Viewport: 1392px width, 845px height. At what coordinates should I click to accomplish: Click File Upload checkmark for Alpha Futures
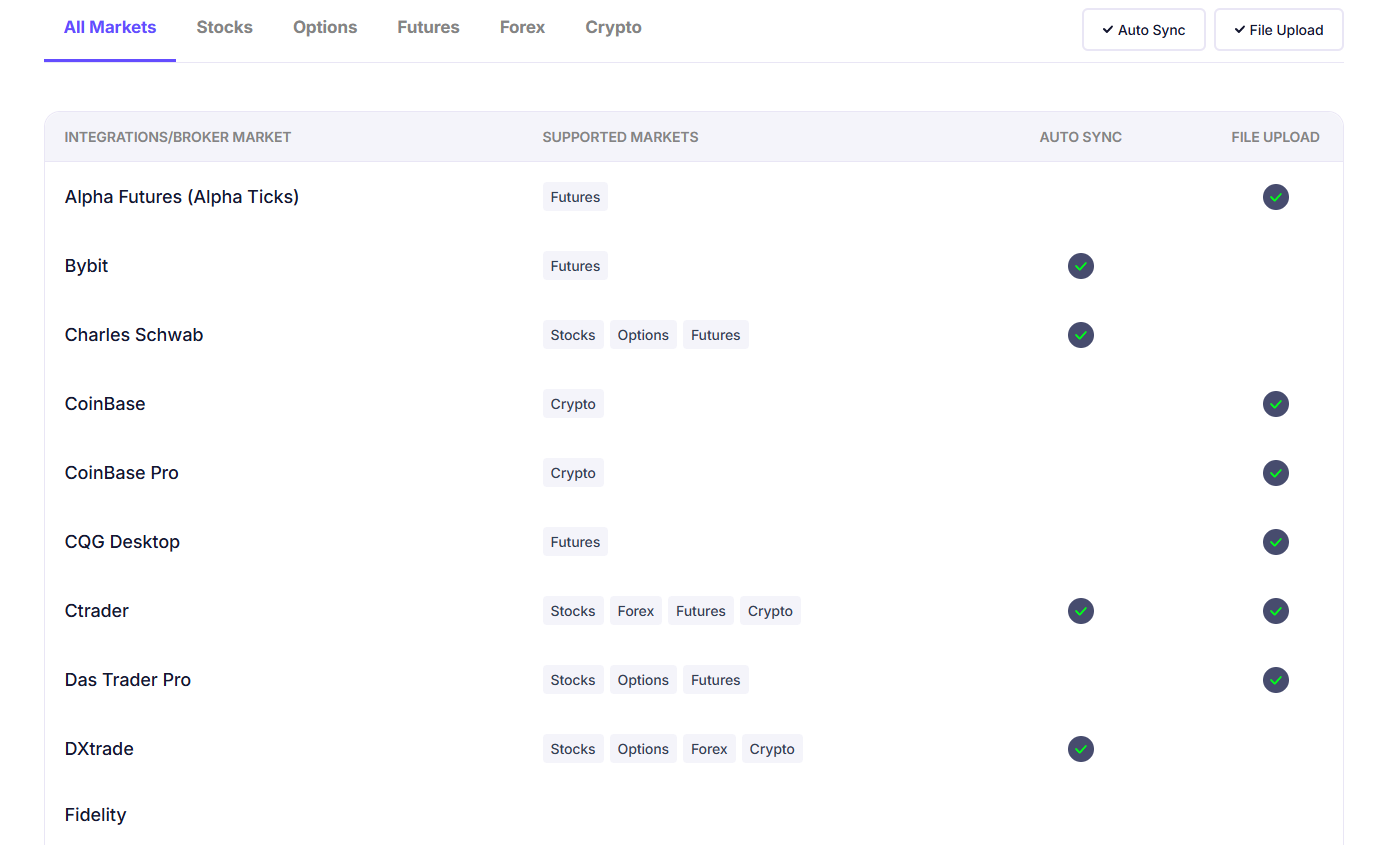[x=1275, y=197]
